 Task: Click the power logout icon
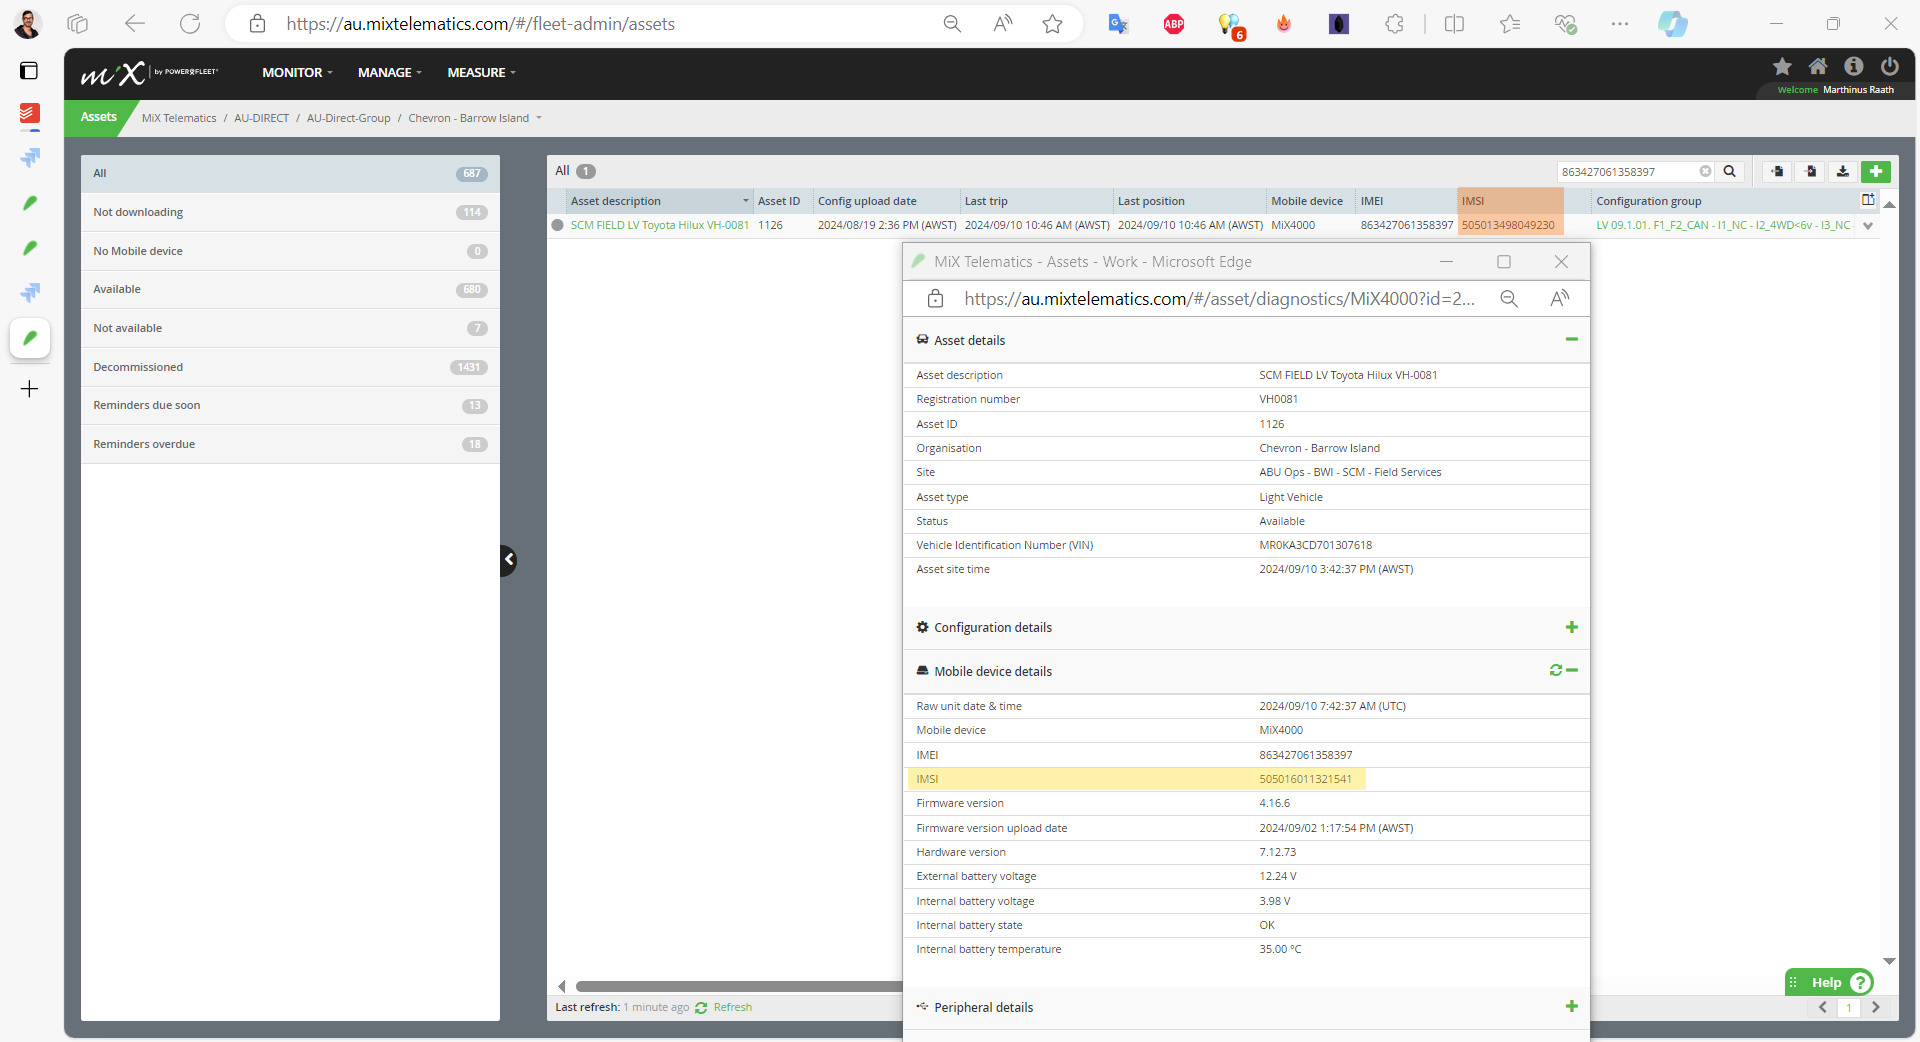[x=1889, y=67]
